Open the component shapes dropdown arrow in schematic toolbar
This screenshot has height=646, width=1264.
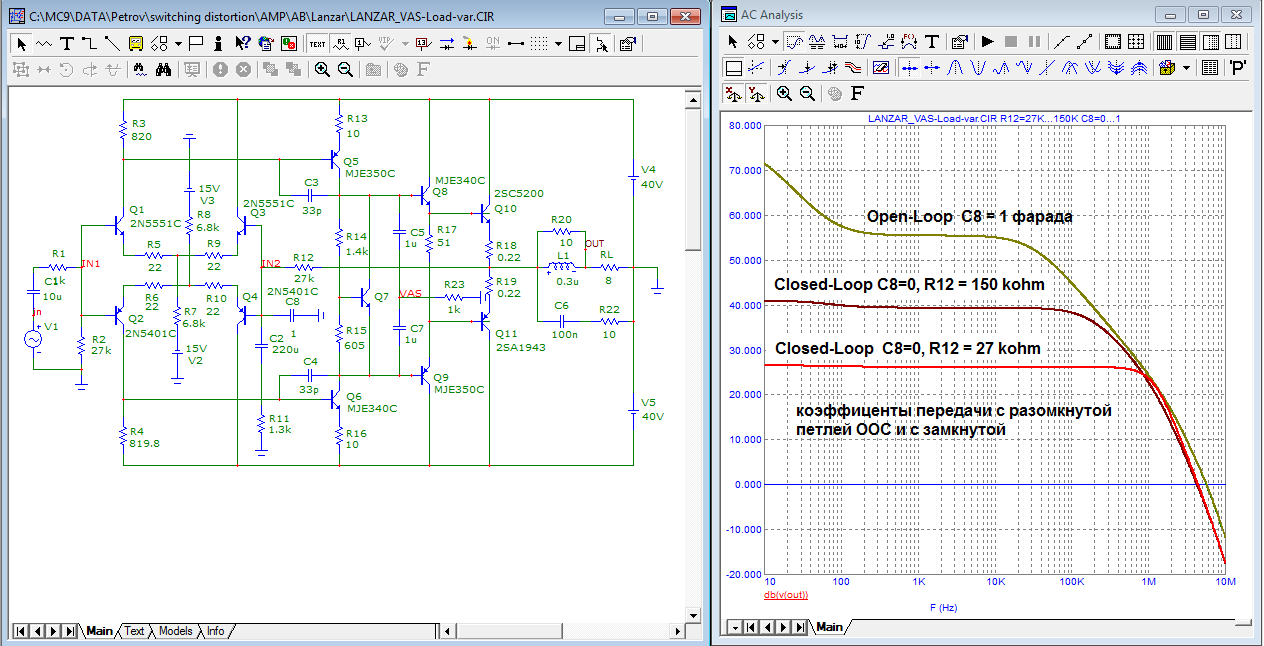click(x=177, y=43)
